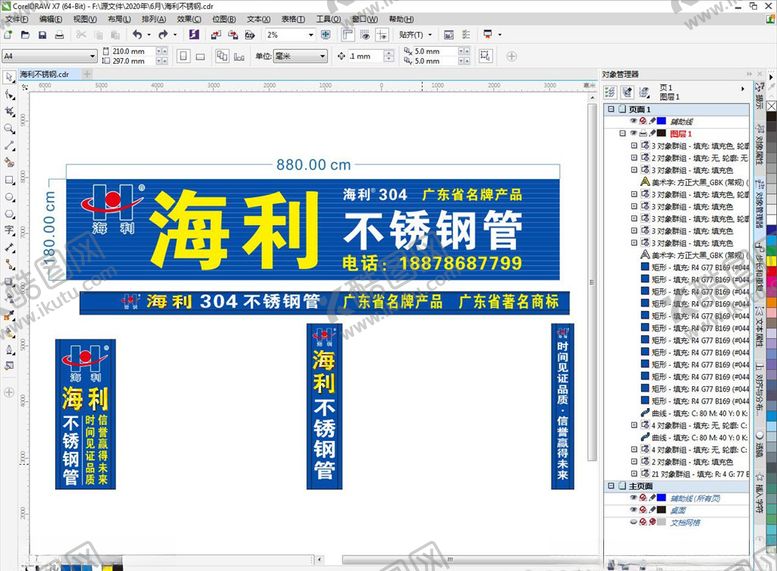Toggle visibility eye of 辅助线 on 页面 1

click(633, 120)
